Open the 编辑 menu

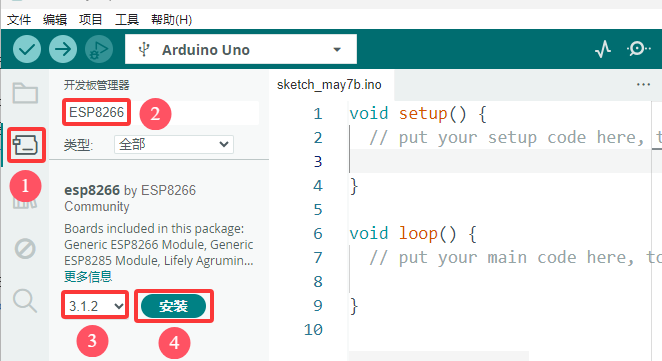pyautogui.click(x=55, y=19)
